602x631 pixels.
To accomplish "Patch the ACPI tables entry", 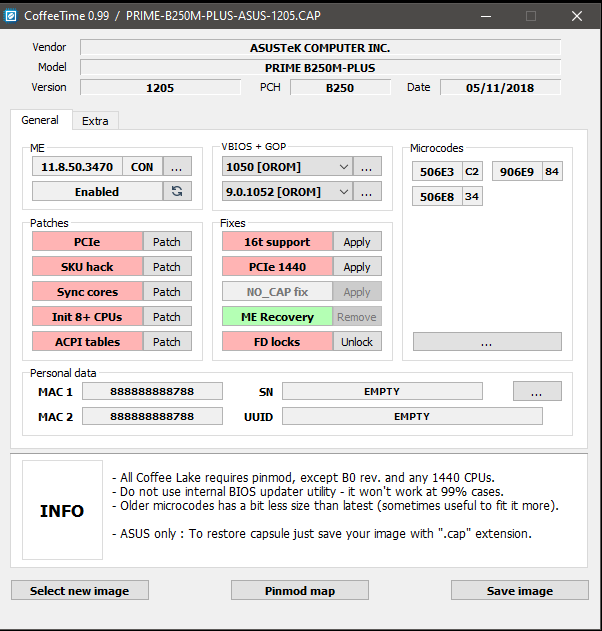I will click(167, 341).
